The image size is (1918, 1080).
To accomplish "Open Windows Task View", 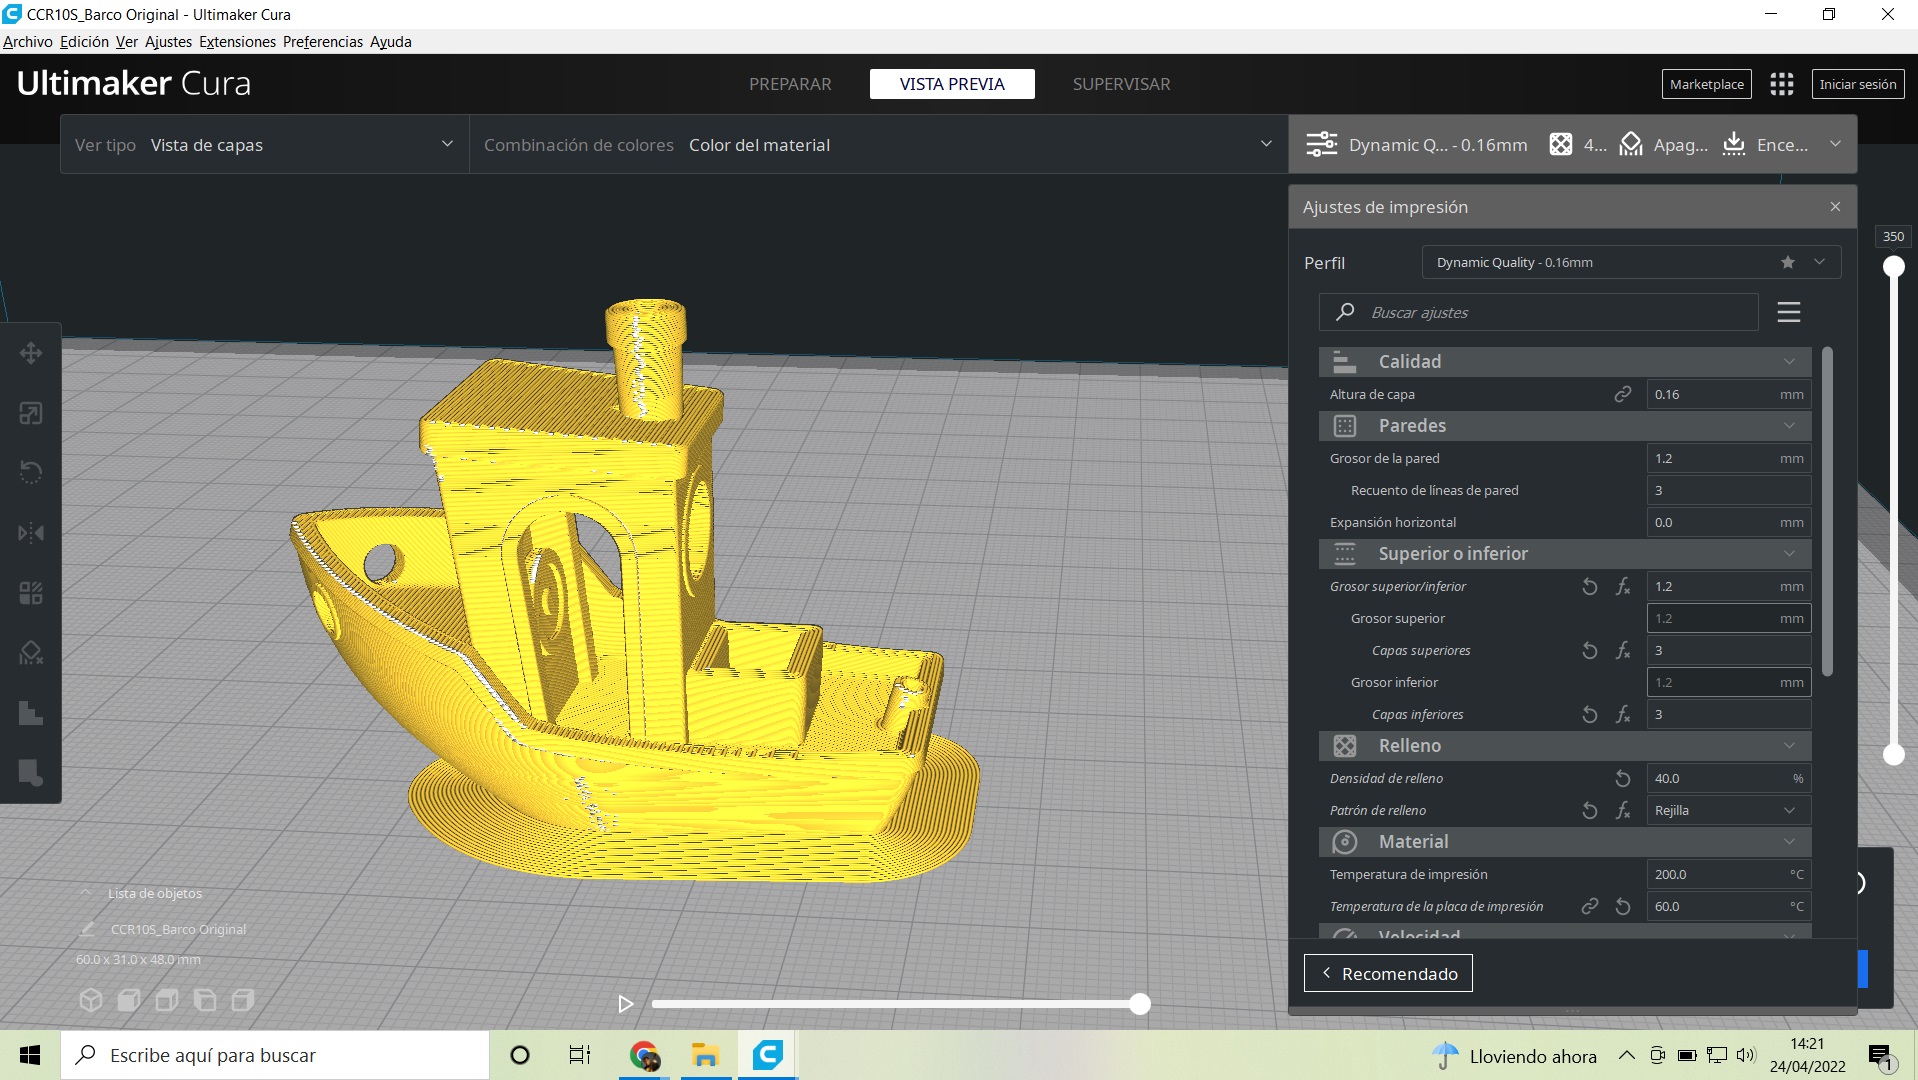I will (x=580, y=1055).
